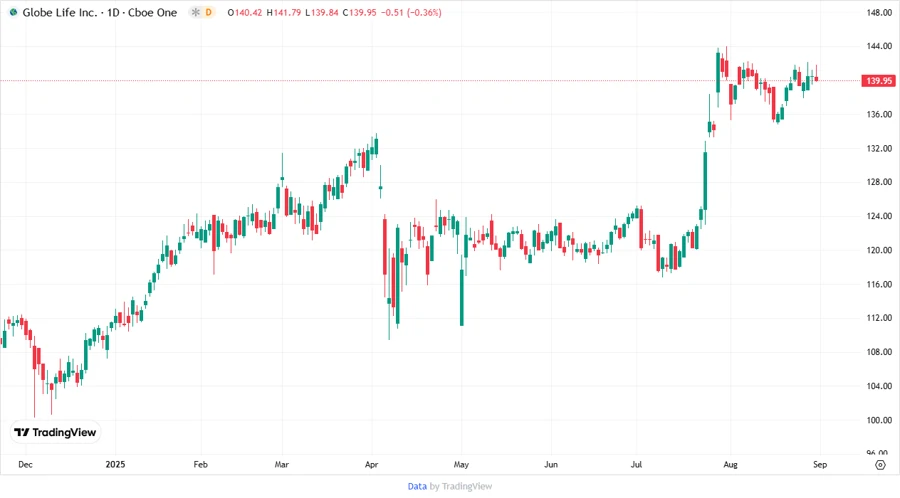Click the 148.00 price axis label

click(x=879, y=12)
